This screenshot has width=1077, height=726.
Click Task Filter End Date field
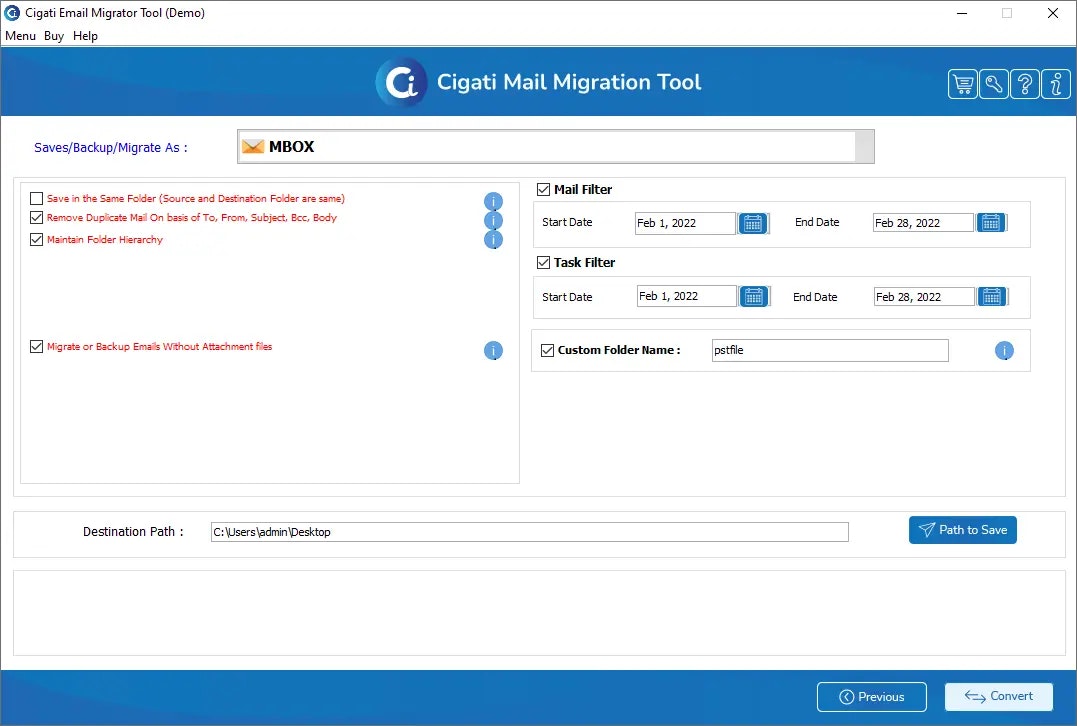point(925,297)
